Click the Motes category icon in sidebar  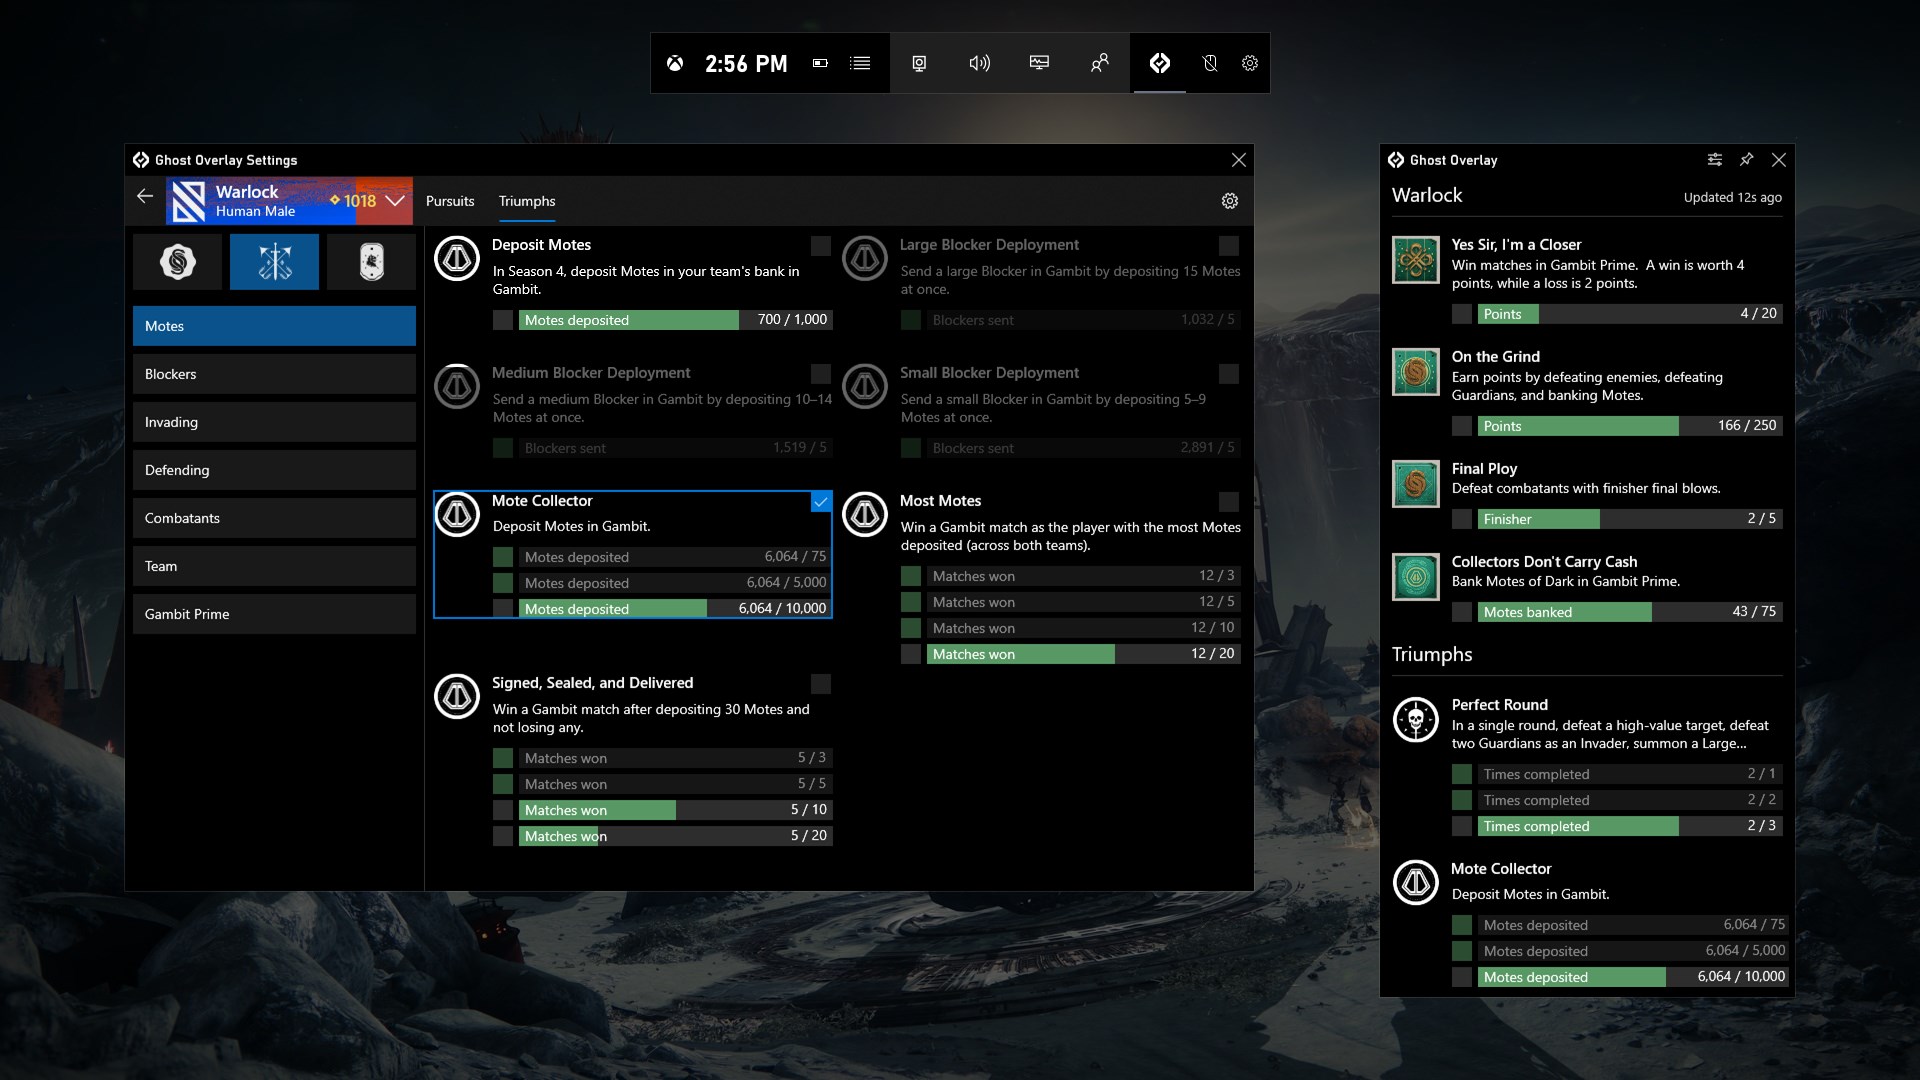coord(274,324)
